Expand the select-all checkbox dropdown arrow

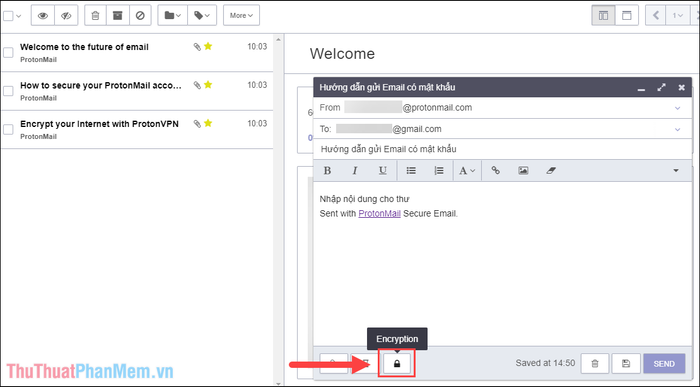(x=19, y=16)
